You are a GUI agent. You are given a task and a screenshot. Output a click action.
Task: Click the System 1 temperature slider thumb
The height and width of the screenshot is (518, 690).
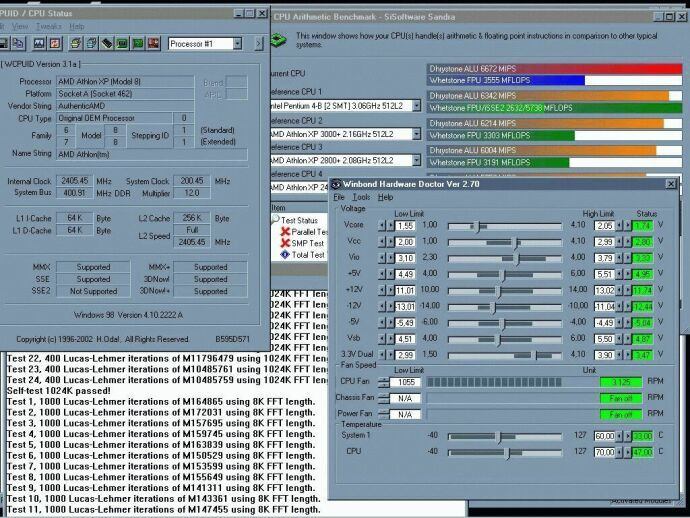click(x=500, y=437)
